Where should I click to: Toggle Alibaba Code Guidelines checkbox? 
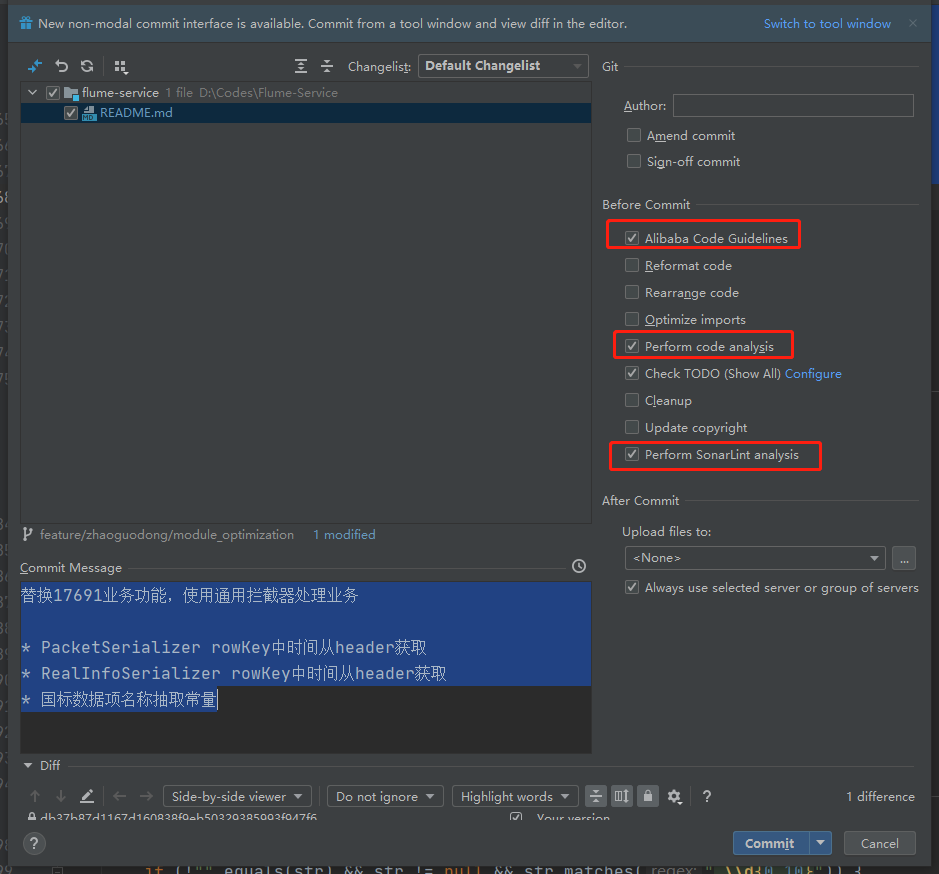(x=632, y=238)
